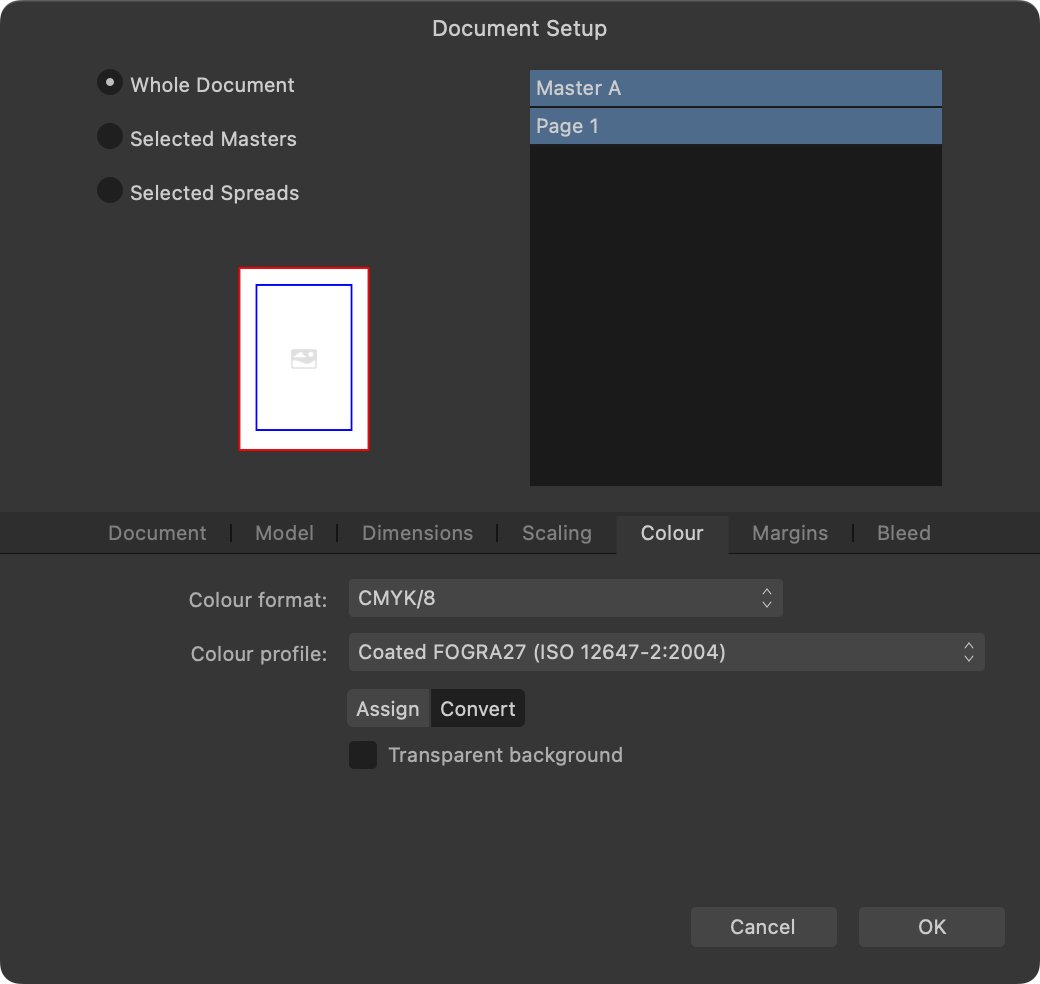Cancel the Document Setup dialog
Viewport: 1040px width, 984px height.
click(x=763, y=927)
